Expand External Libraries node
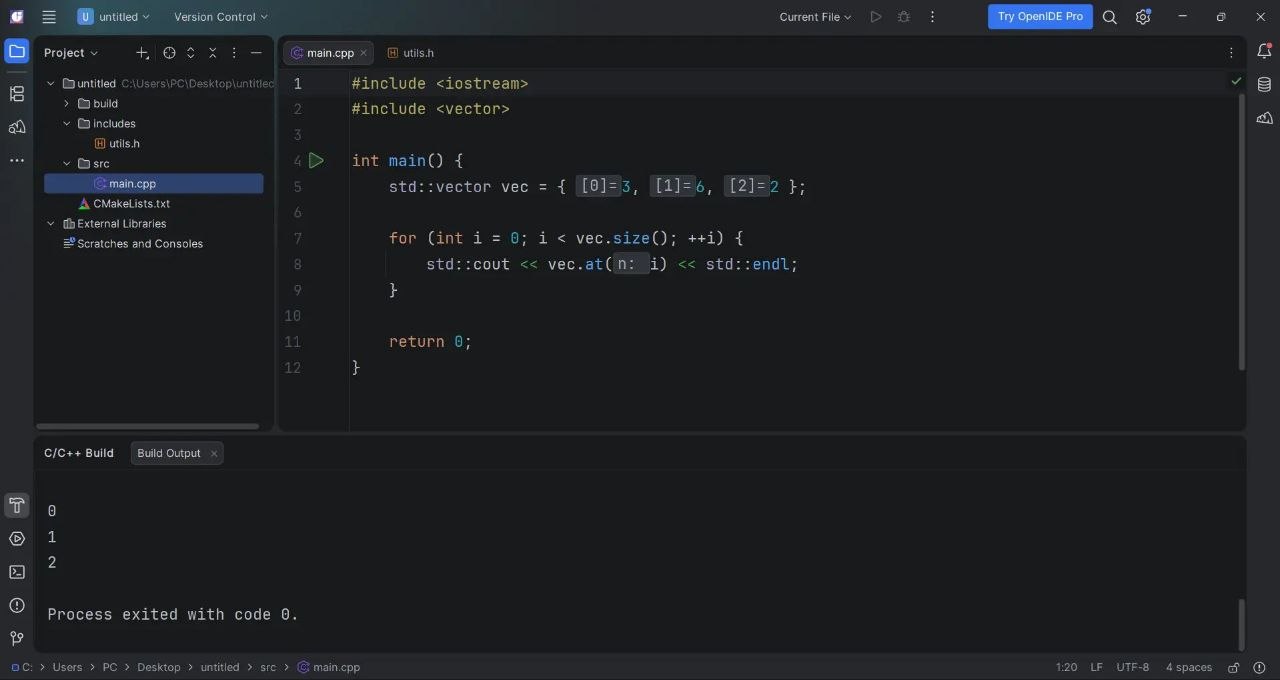 click(51, 224)
